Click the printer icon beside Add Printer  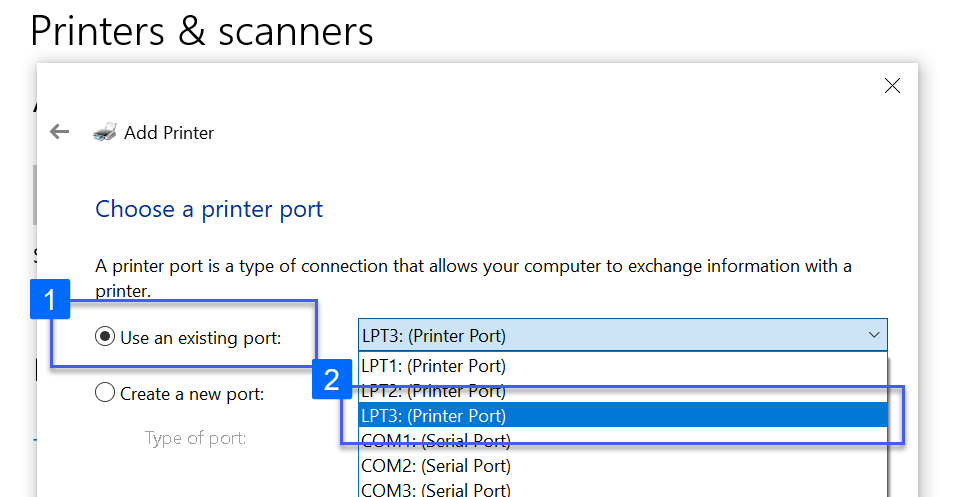105,133
